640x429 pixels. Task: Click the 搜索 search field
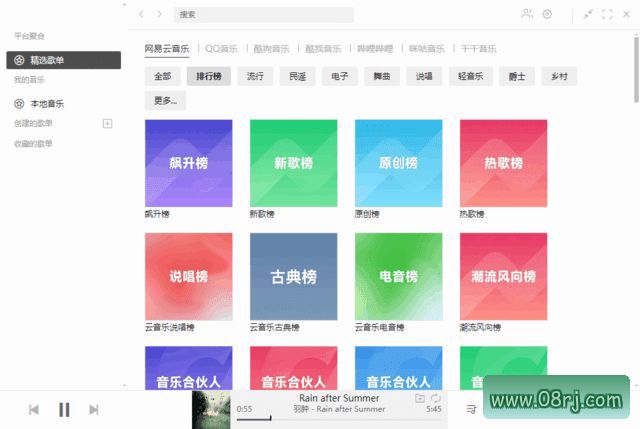264,15
